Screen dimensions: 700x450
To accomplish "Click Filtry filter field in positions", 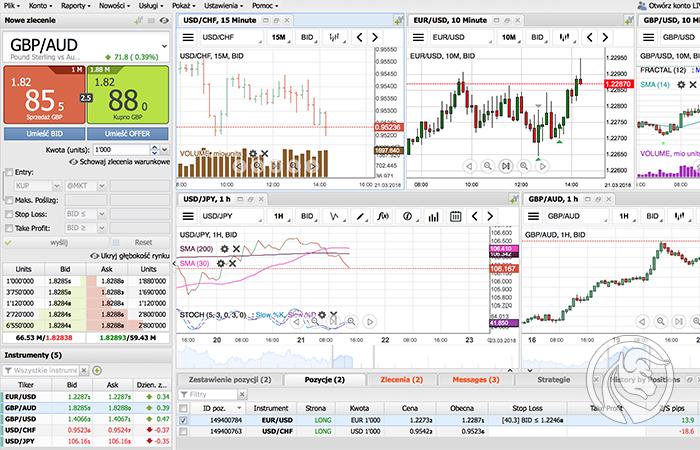I will 208,395.
